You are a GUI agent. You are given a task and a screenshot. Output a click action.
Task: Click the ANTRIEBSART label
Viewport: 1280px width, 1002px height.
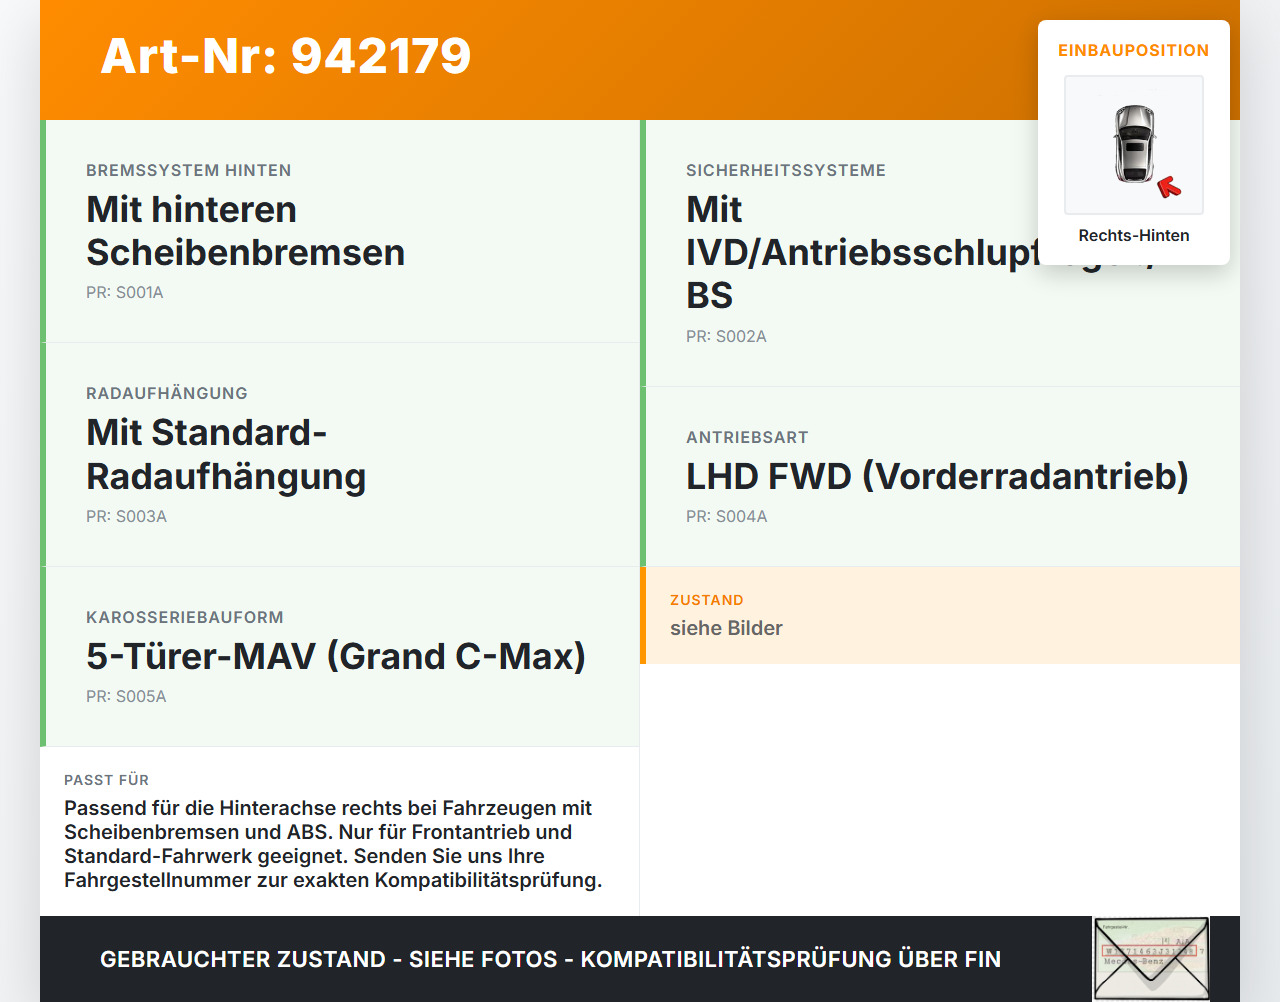click(x=747, y=438)
